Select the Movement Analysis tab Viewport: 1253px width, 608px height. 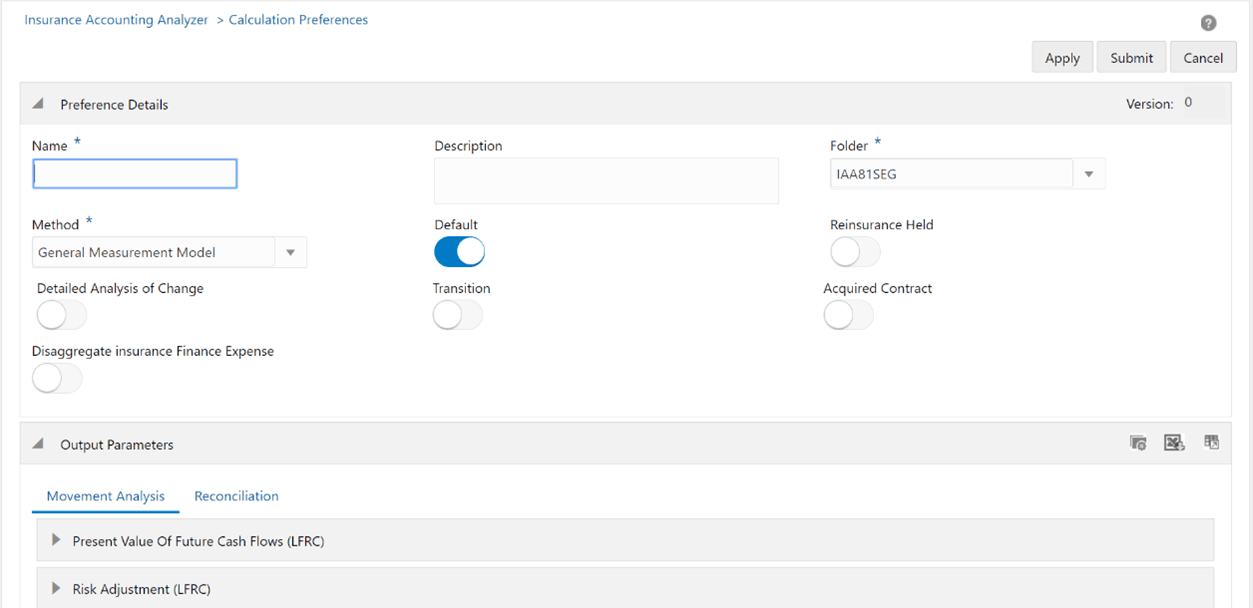105,495
